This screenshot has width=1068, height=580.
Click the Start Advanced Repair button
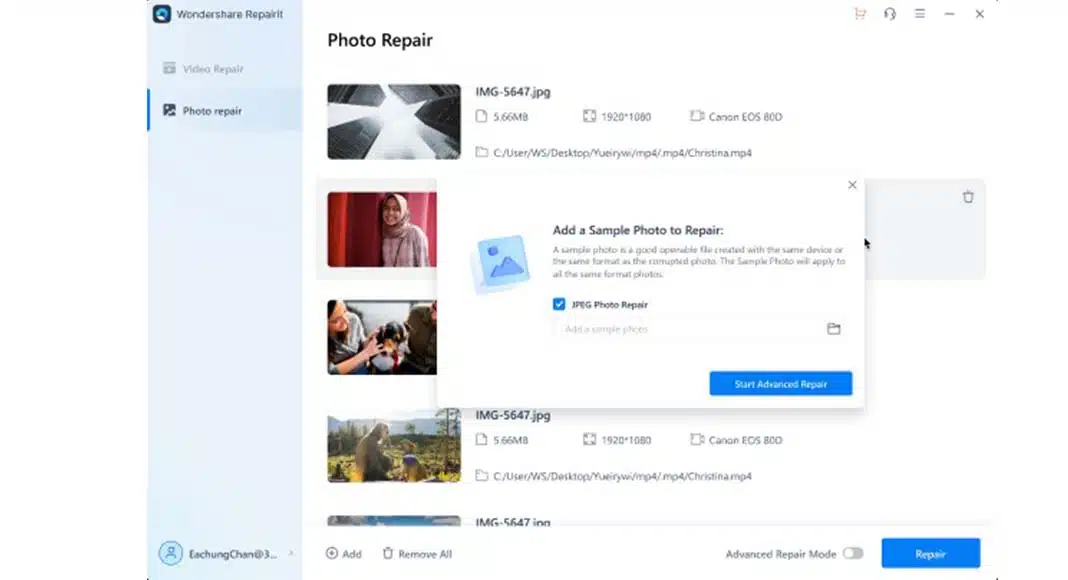point(781,383)
